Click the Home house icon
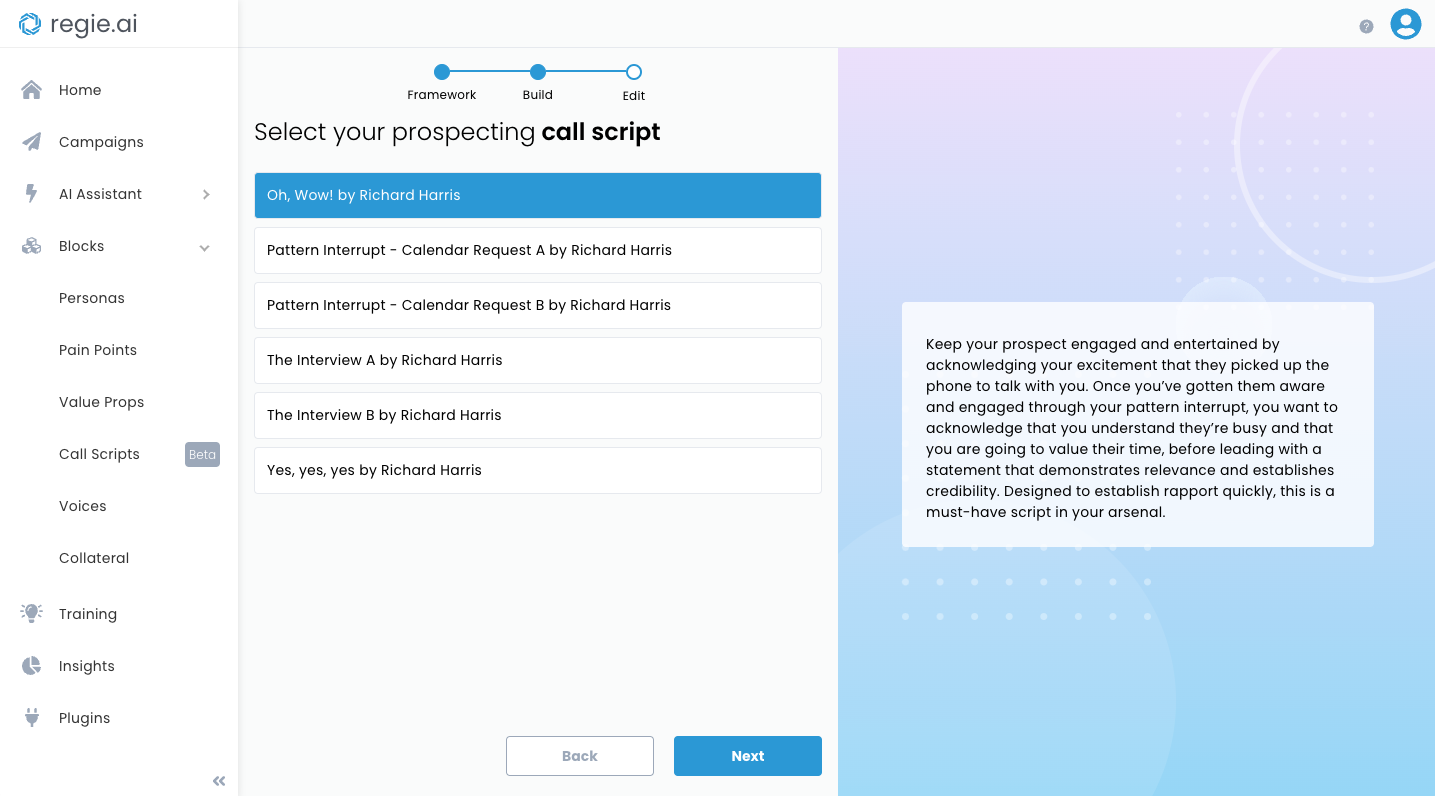Screen dimensions: 1435x796 coord(32,90)
